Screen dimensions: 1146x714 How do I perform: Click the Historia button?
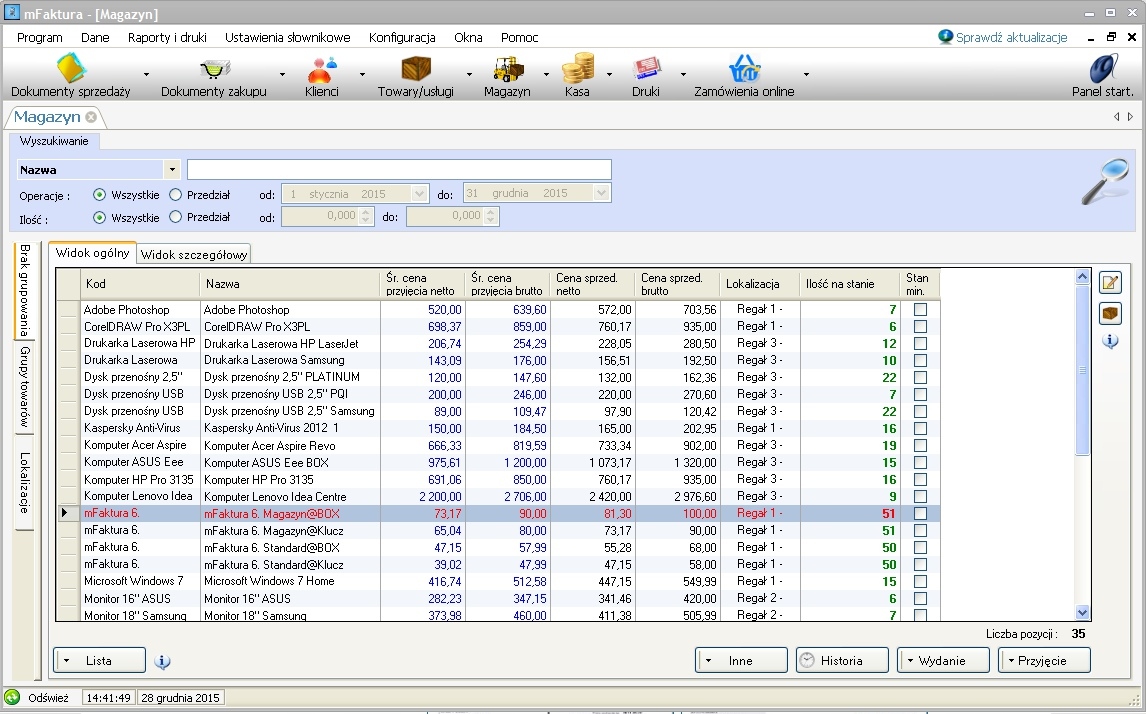point(842,661)
